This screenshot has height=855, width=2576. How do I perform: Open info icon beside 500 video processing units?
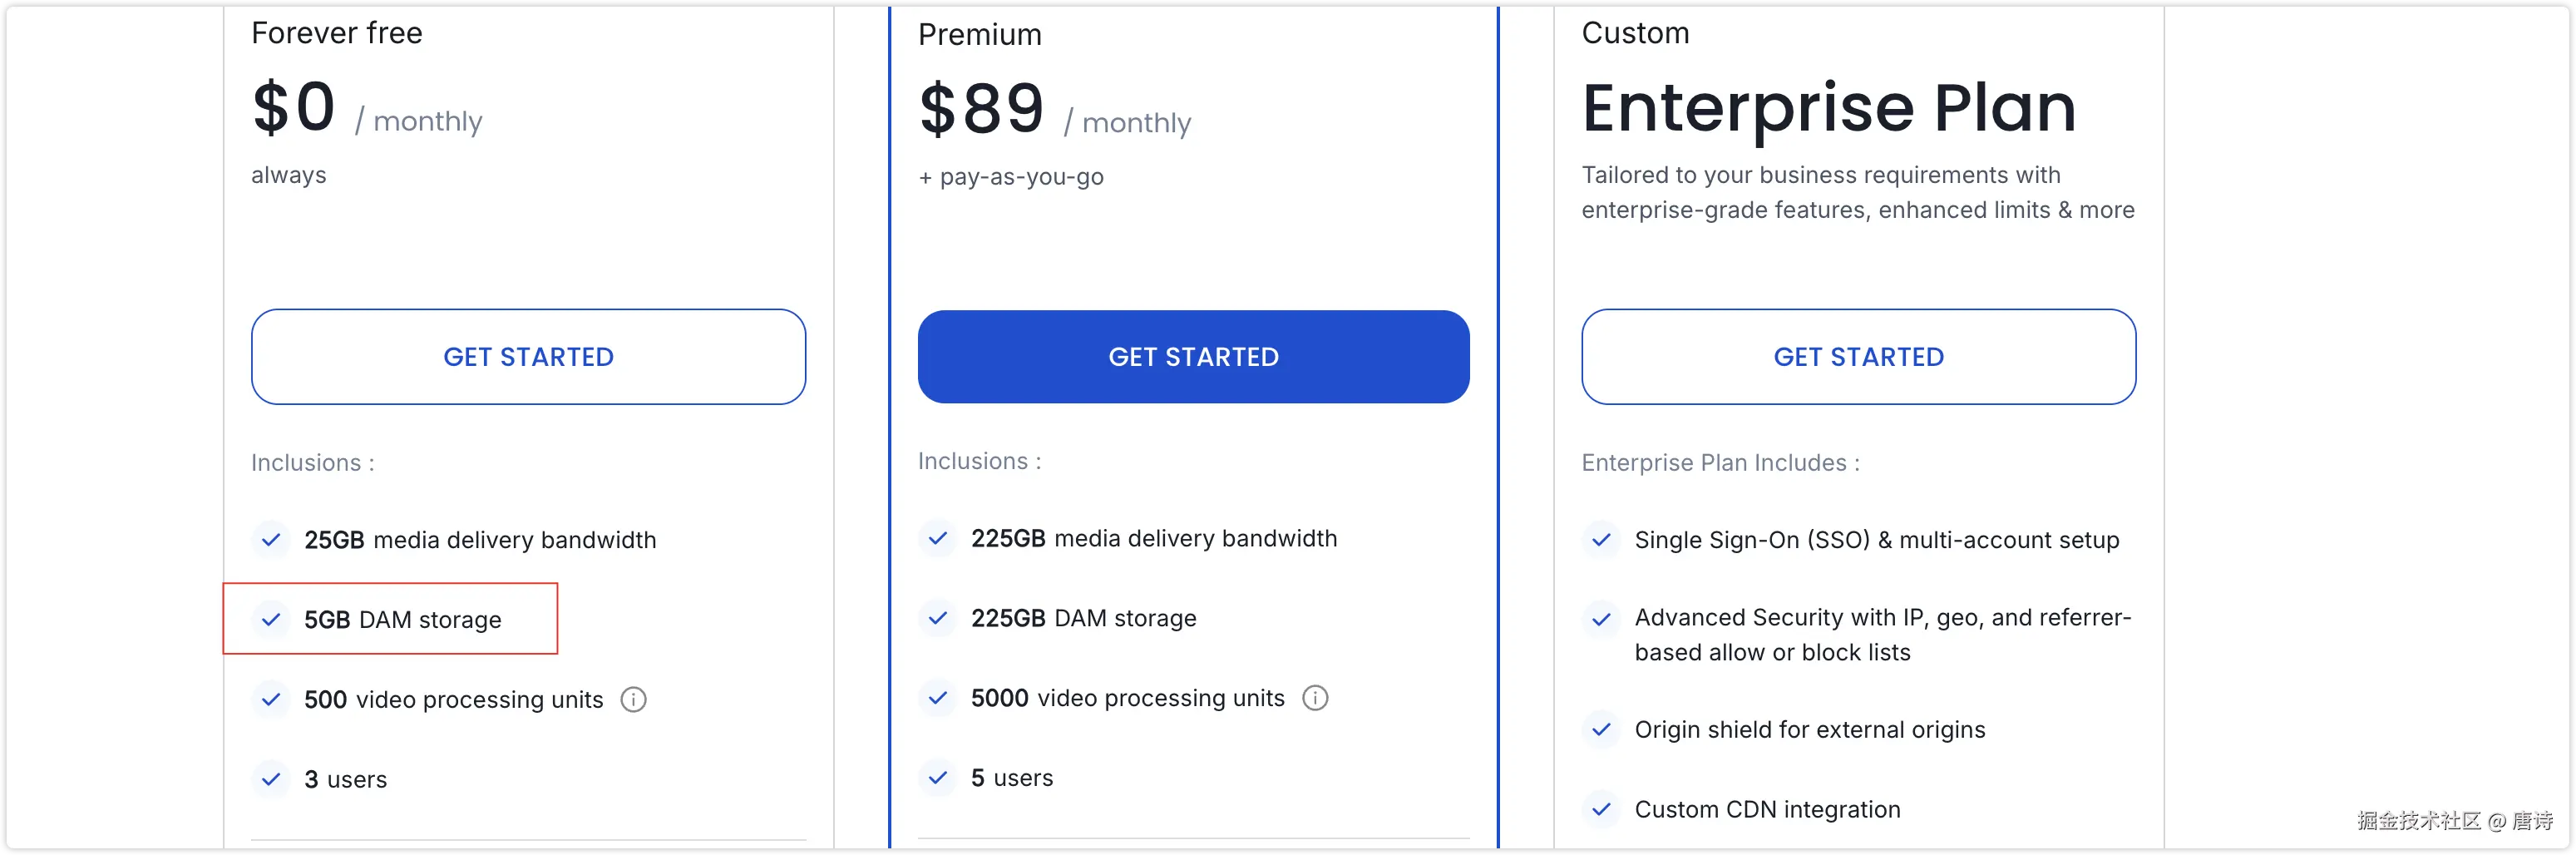coord(634,699)
